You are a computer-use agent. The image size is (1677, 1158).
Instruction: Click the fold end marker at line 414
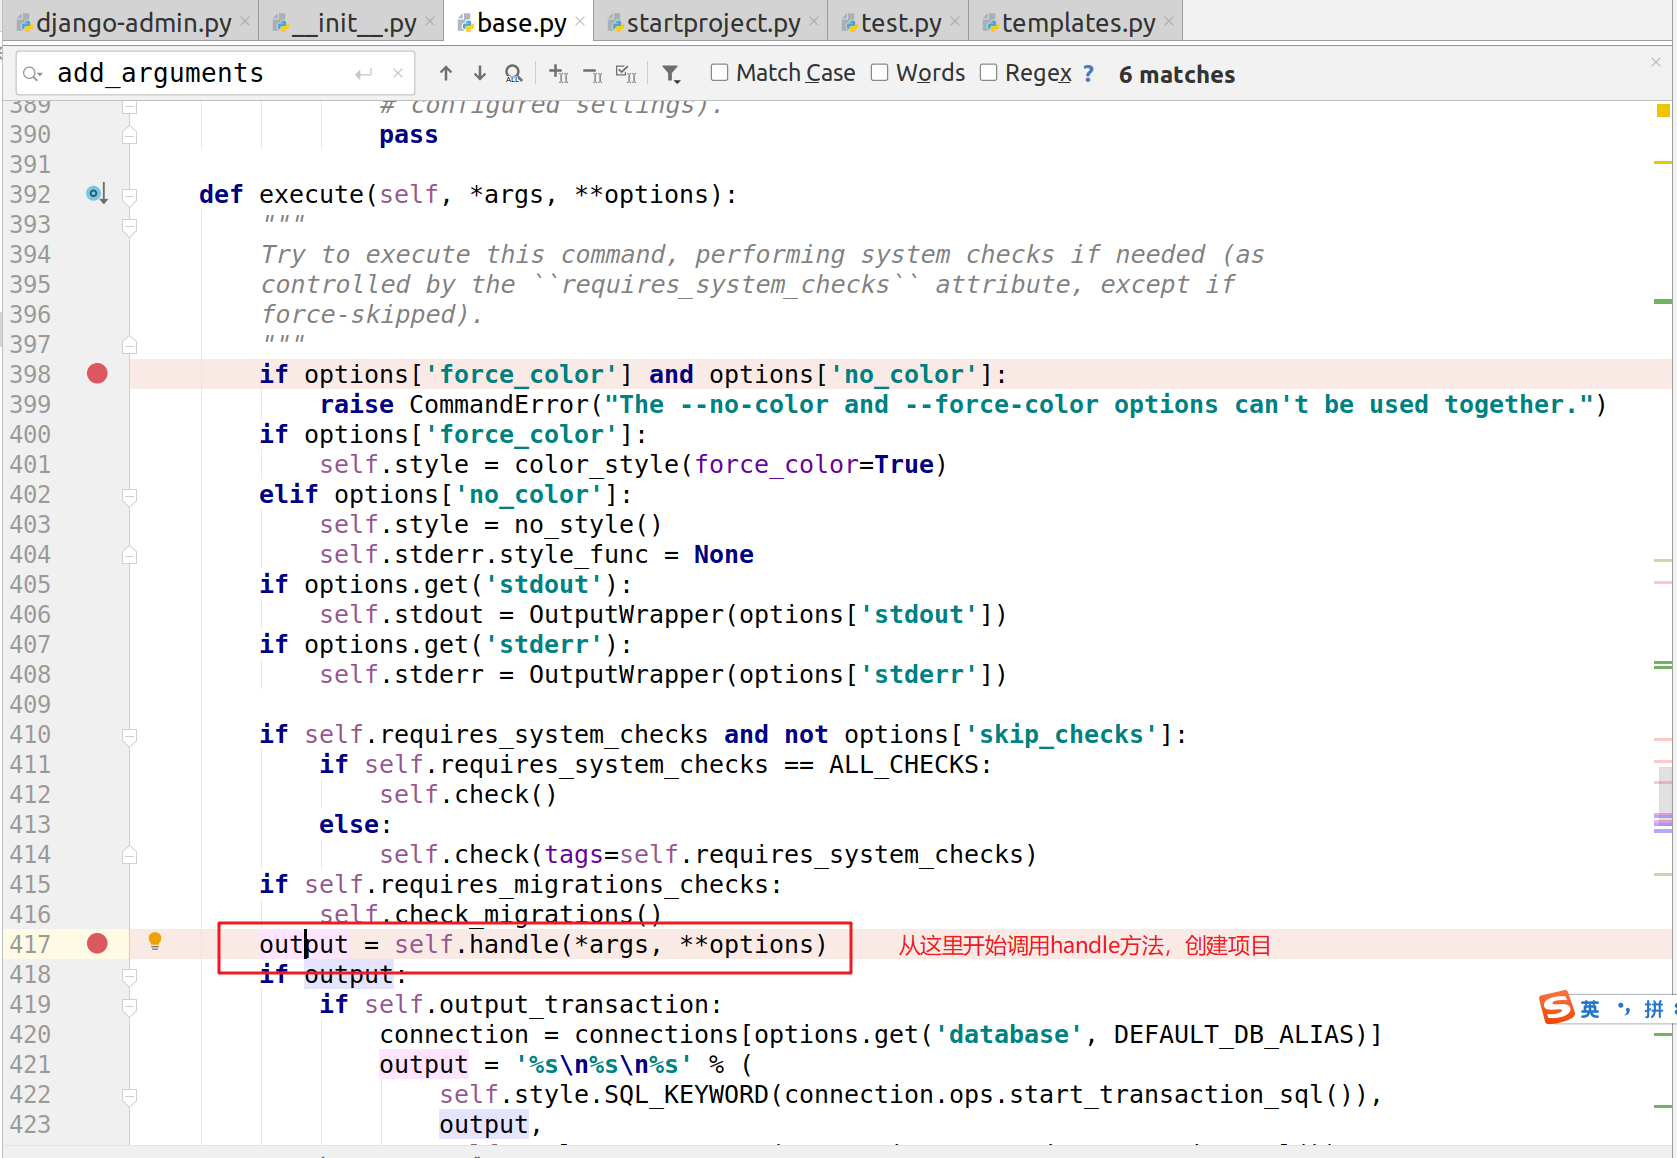pos(129,855)
